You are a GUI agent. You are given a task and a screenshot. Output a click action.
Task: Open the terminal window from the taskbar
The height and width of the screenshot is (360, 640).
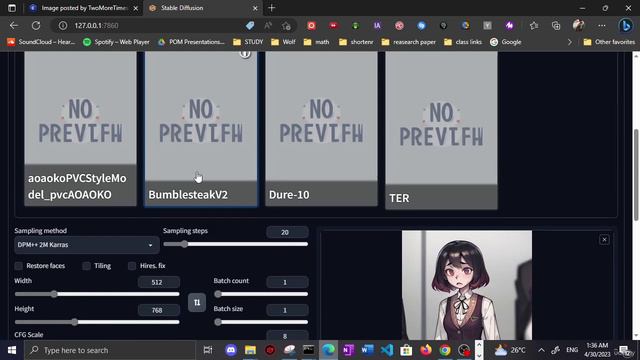click(309, 350)
